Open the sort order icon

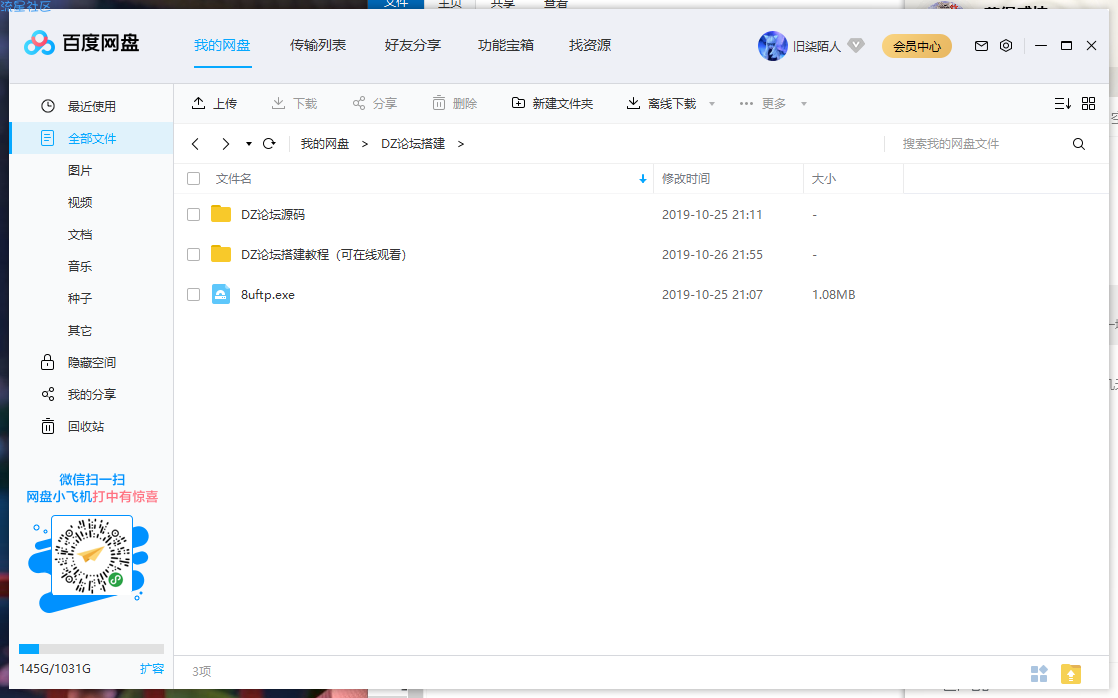tap(1062, 103)
